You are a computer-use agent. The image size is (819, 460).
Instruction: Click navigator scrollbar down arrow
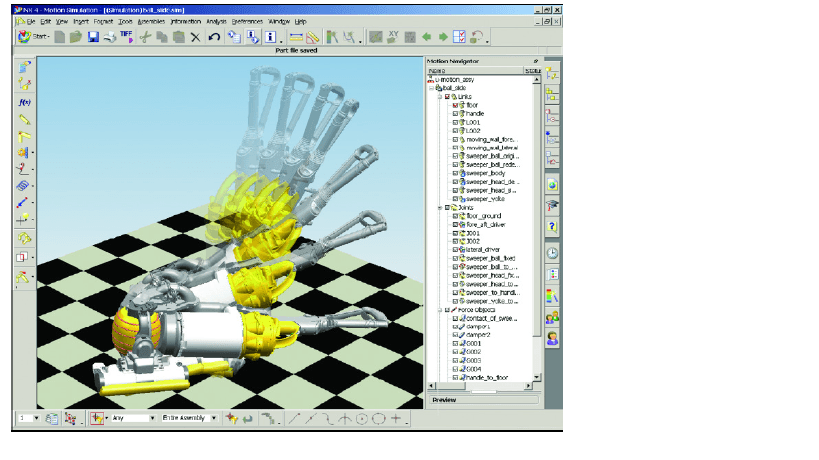tap(536, 377)
